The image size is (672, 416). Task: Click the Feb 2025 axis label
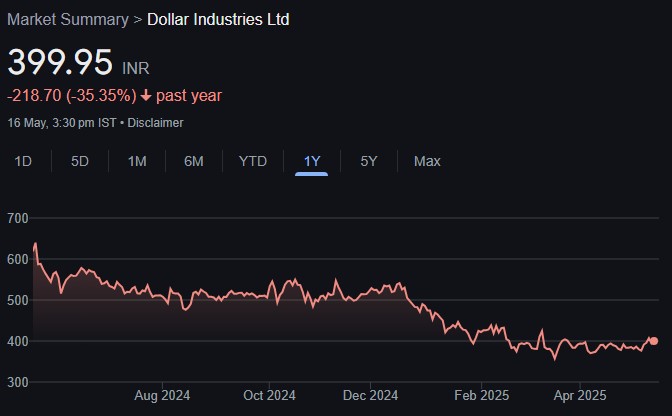tap(481, 395)
